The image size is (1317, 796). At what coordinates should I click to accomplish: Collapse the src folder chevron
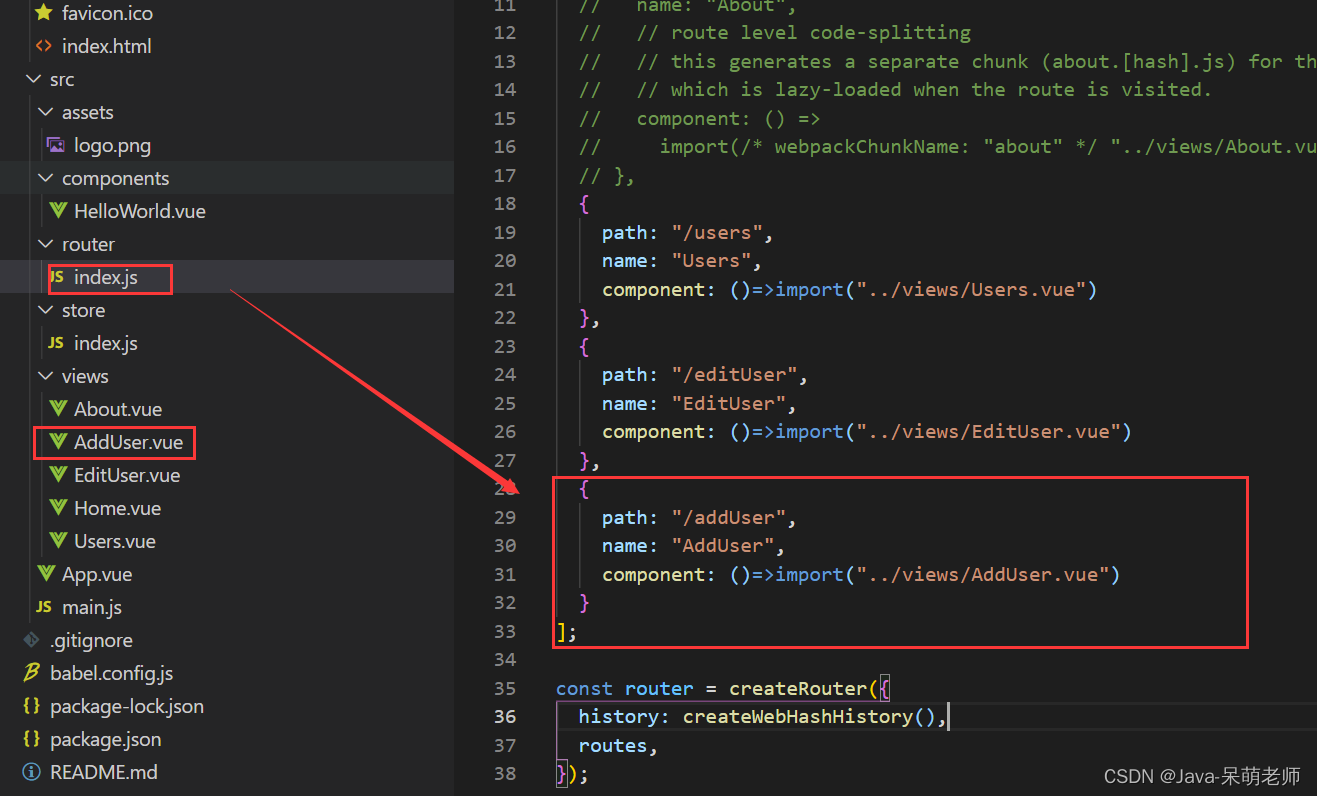34,79
